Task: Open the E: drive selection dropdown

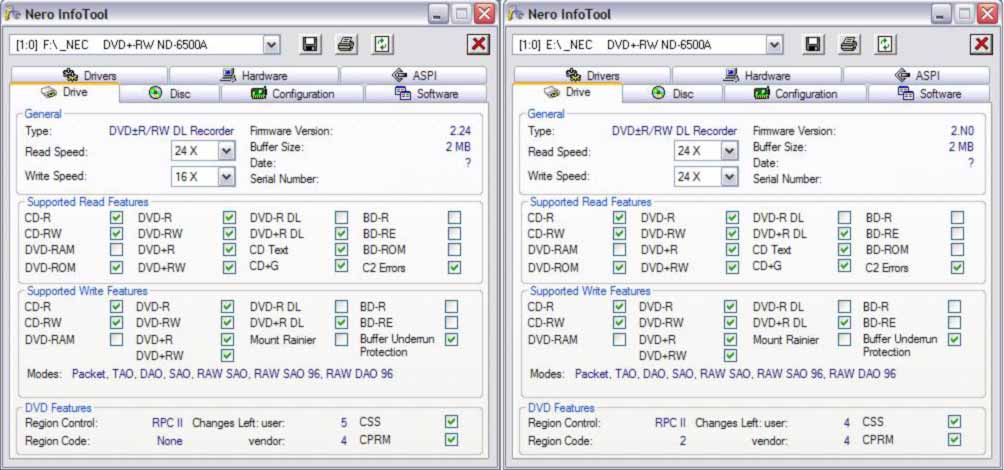Action: click(x=775, y=45)
